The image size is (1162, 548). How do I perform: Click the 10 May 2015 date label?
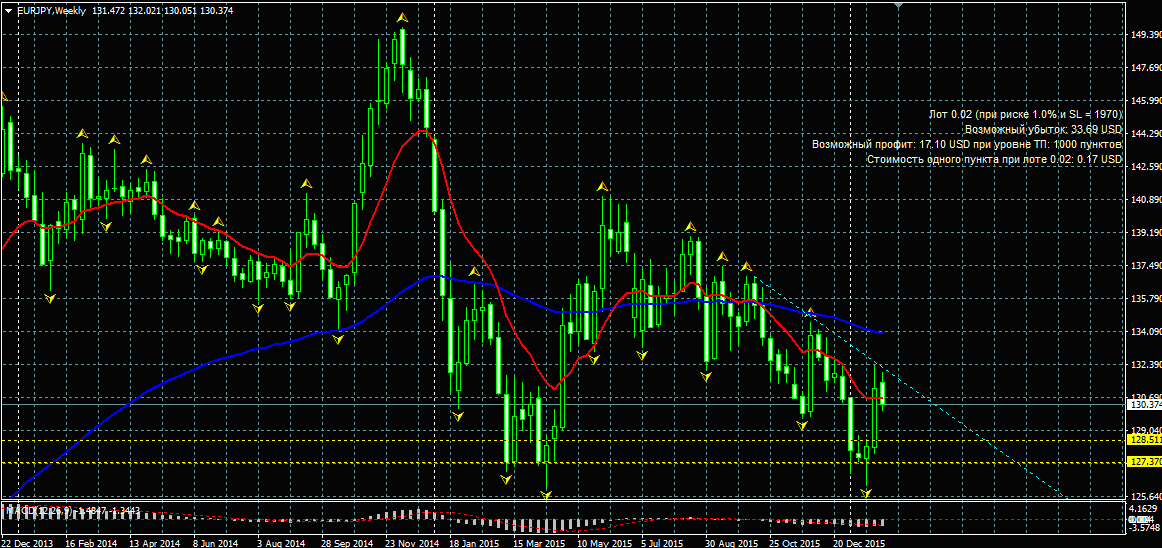point(603,543)
